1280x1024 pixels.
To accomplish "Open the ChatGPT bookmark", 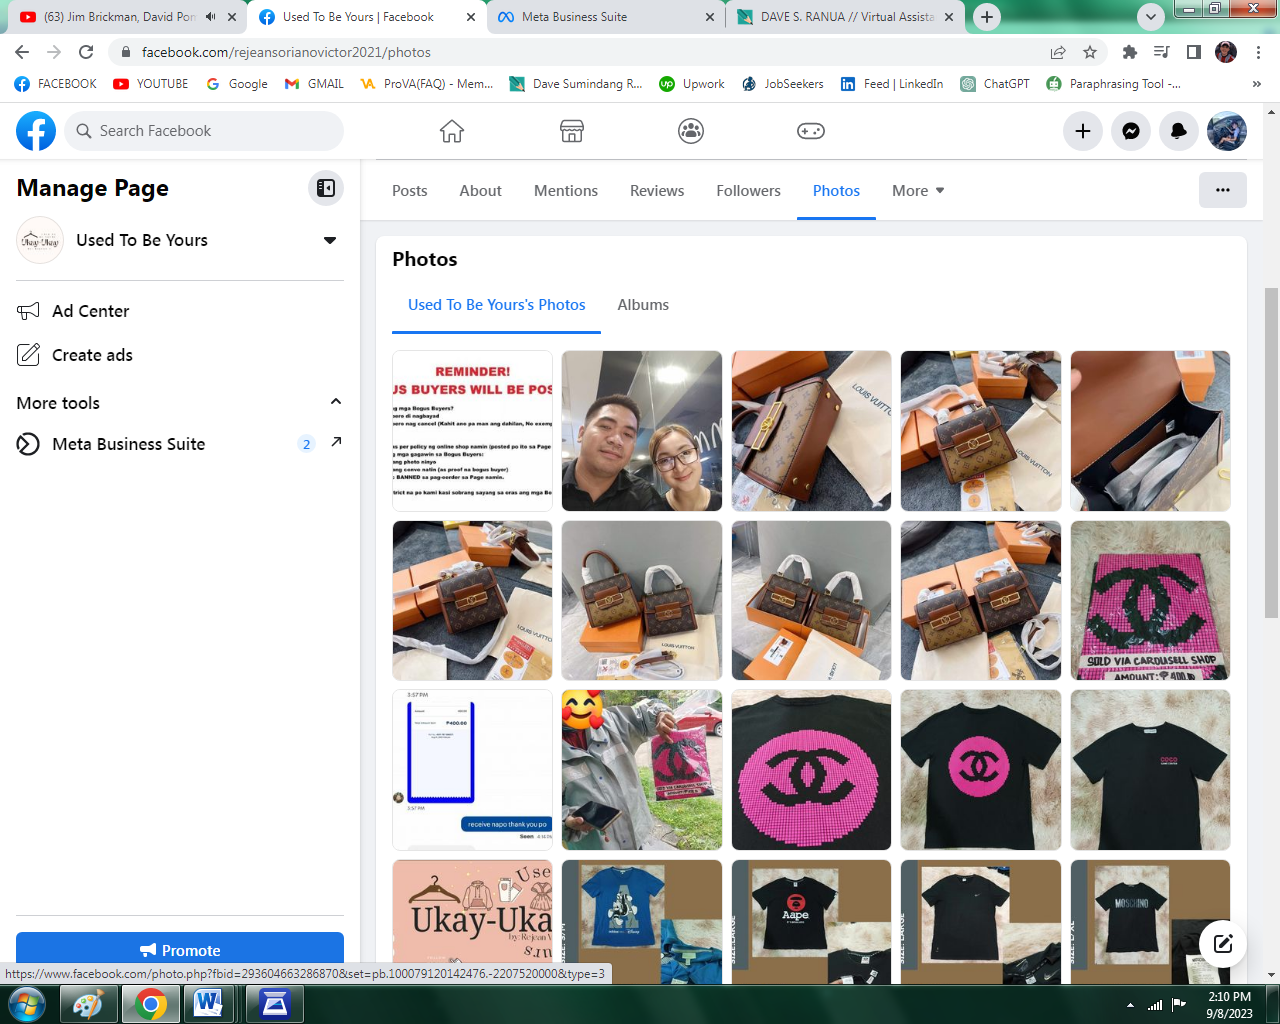I will point(995,84).
